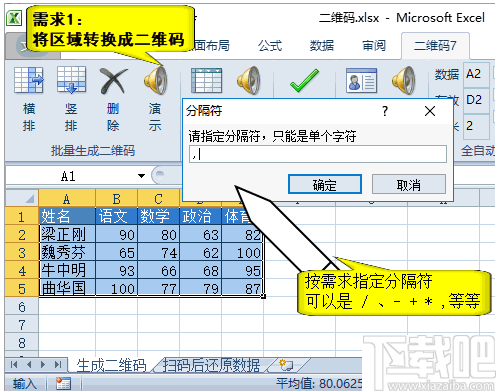
Task: Click the 删除 delete X icon
Action: tap(113, 81)
